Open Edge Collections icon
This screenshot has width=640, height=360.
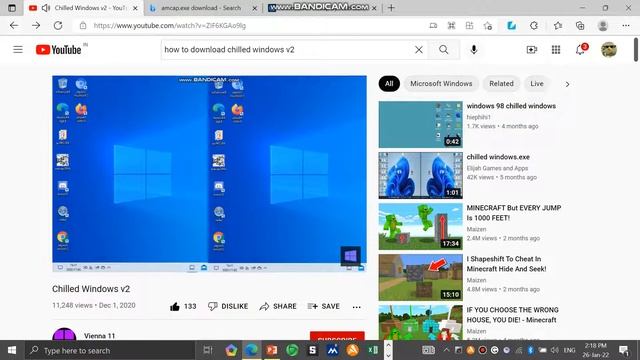coord(580,26)
